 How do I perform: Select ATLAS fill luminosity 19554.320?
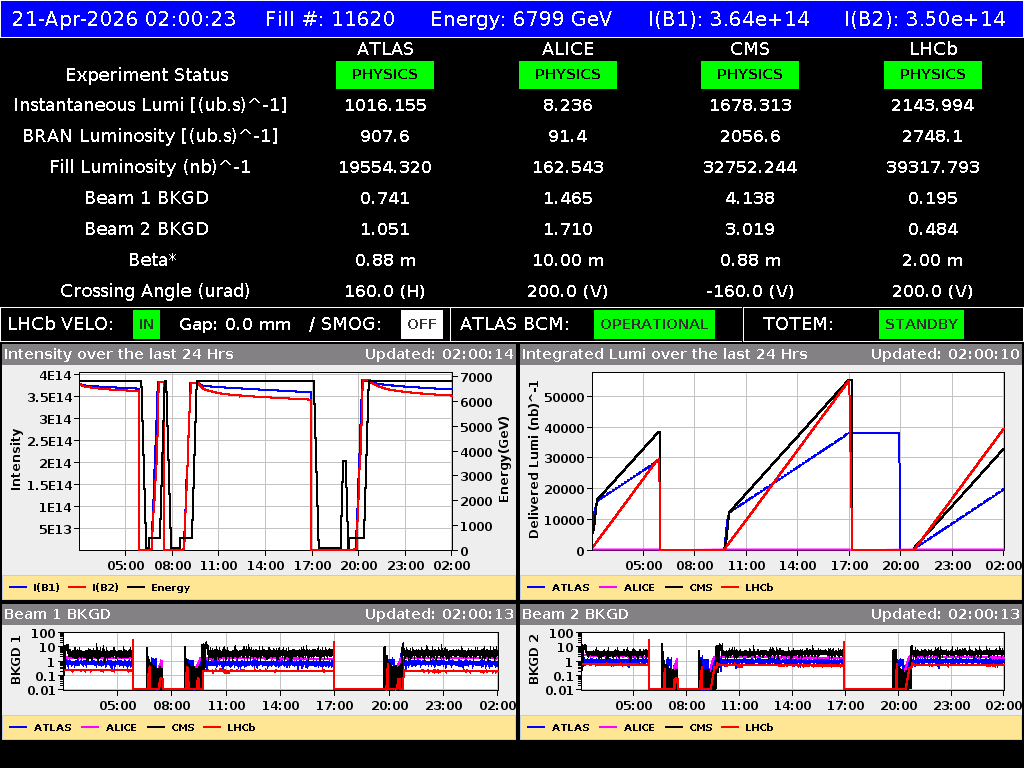tap(385, 167)
